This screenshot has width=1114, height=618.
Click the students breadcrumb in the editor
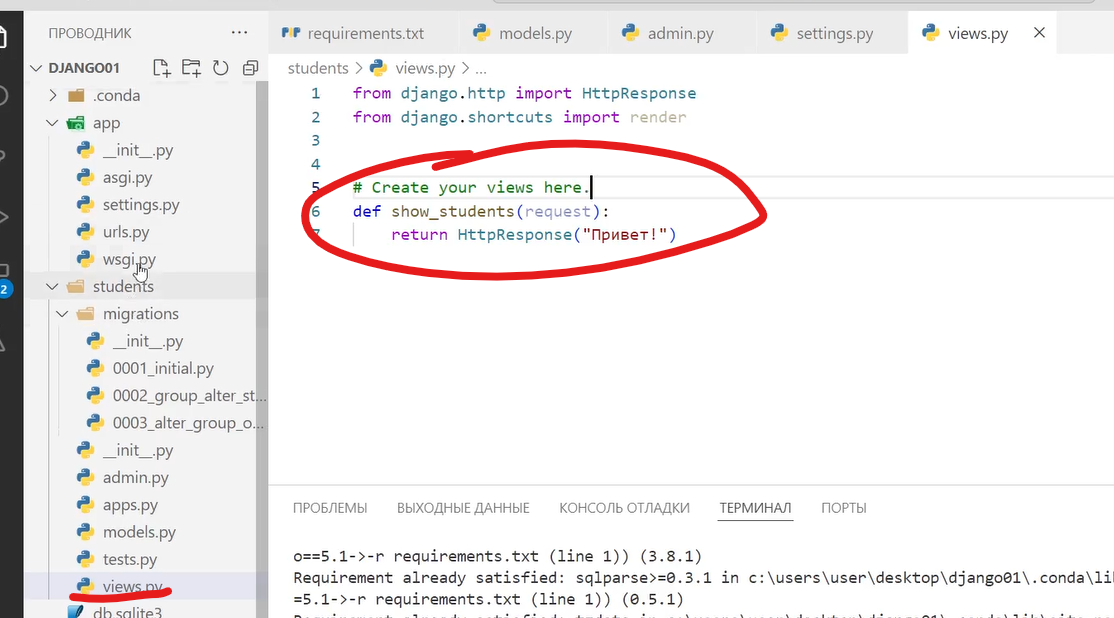coord(317,68)
